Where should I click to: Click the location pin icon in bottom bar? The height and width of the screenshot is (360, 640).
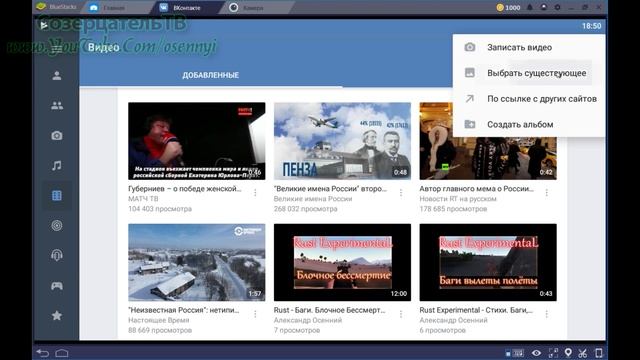click(x=568, y=353)
